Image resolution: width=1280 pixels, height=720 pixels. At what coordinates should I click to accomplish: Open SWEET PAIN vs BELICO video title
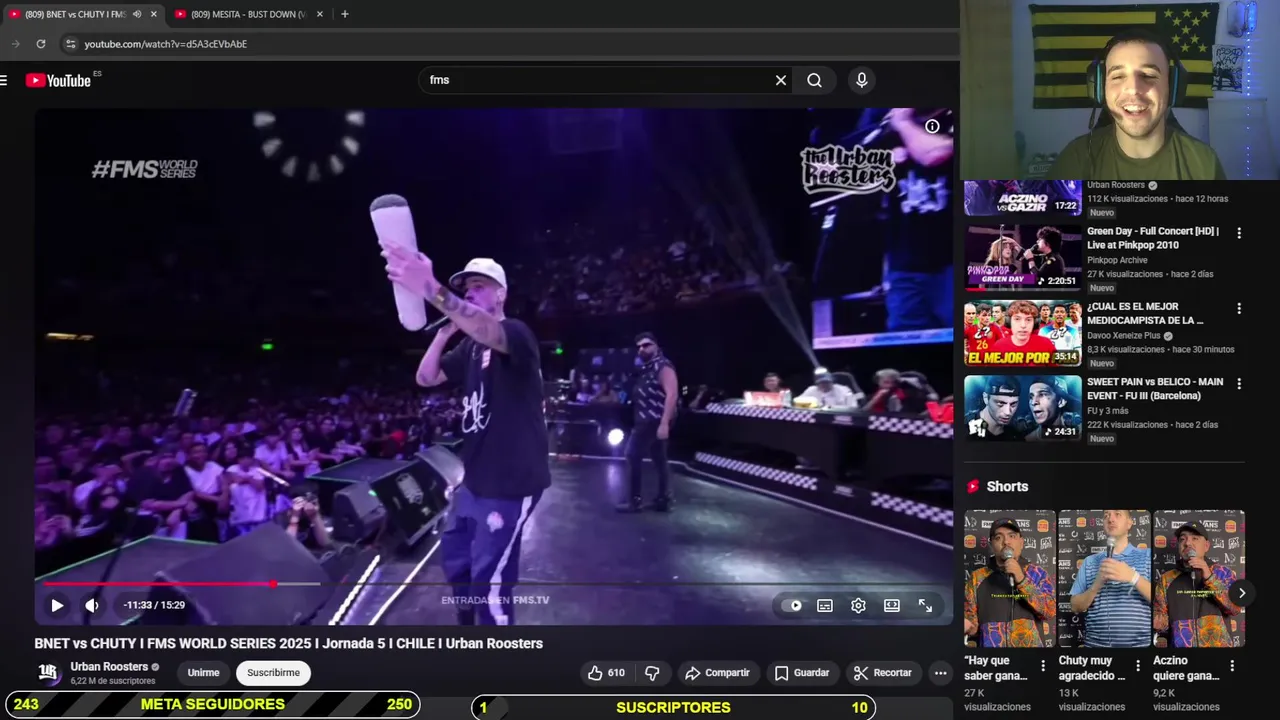pos(1155,389)
